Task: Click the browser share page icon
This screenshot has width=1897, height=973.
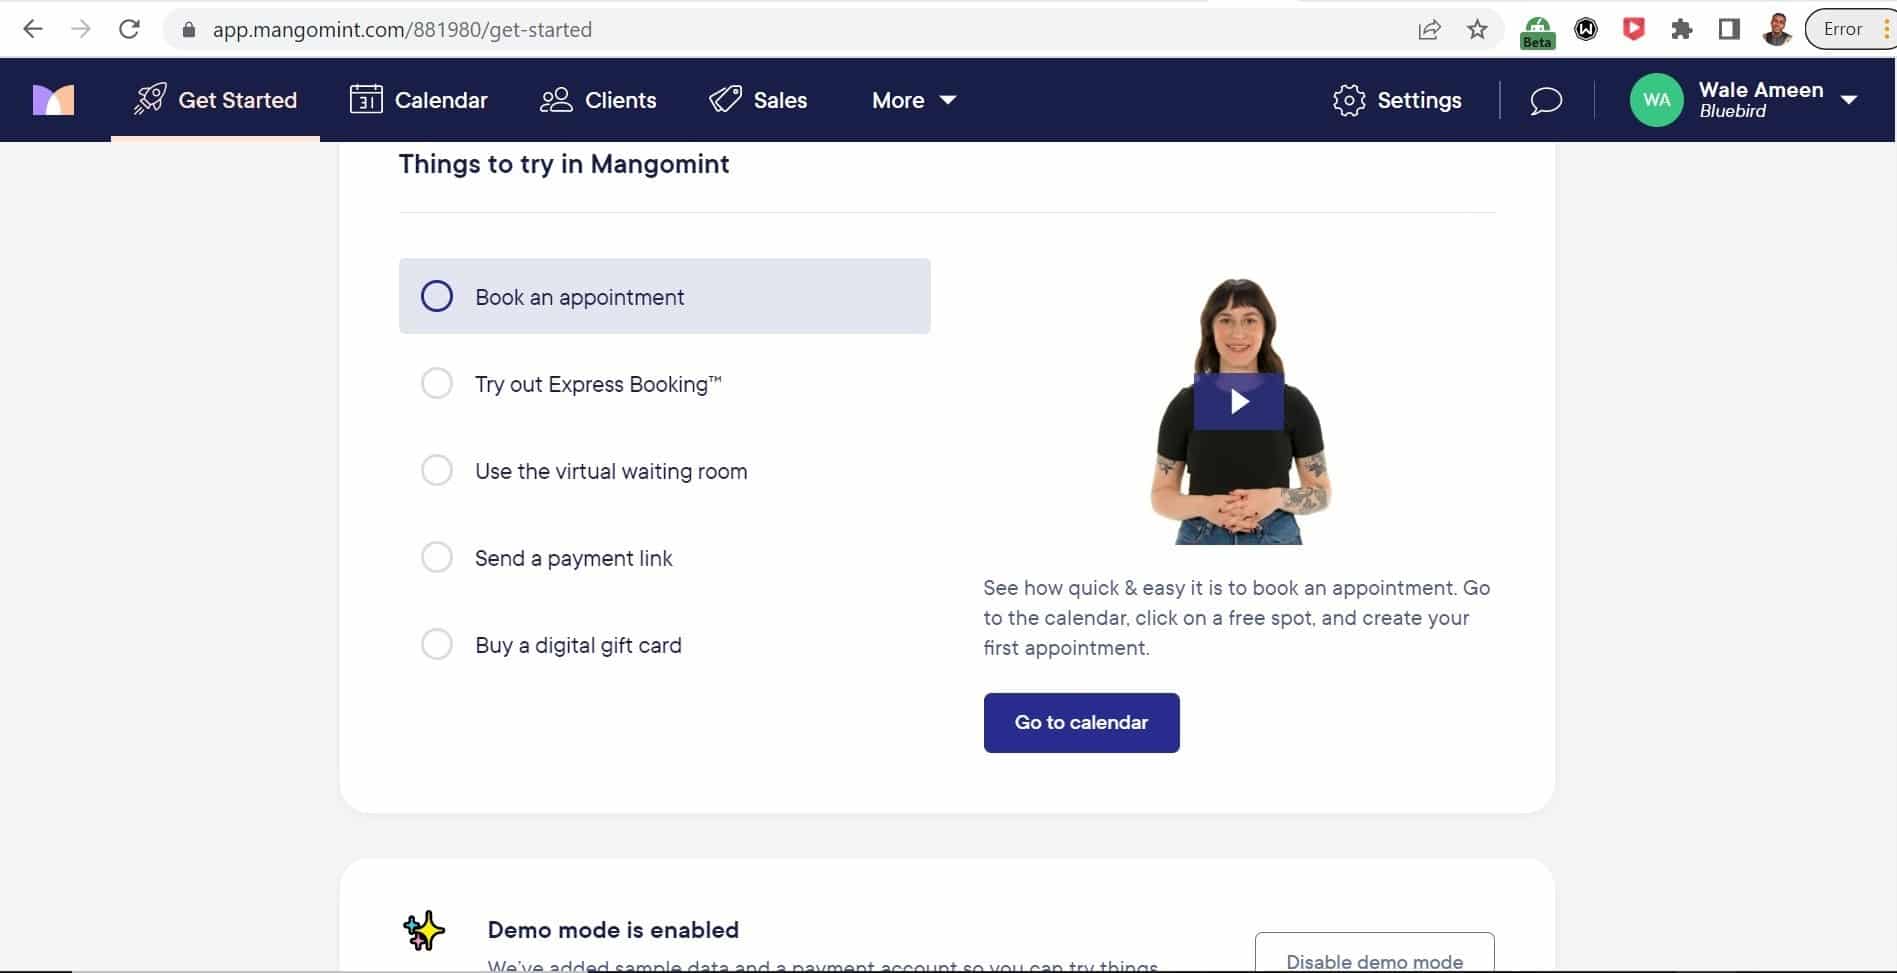Action: click(x=1429, y=29)
